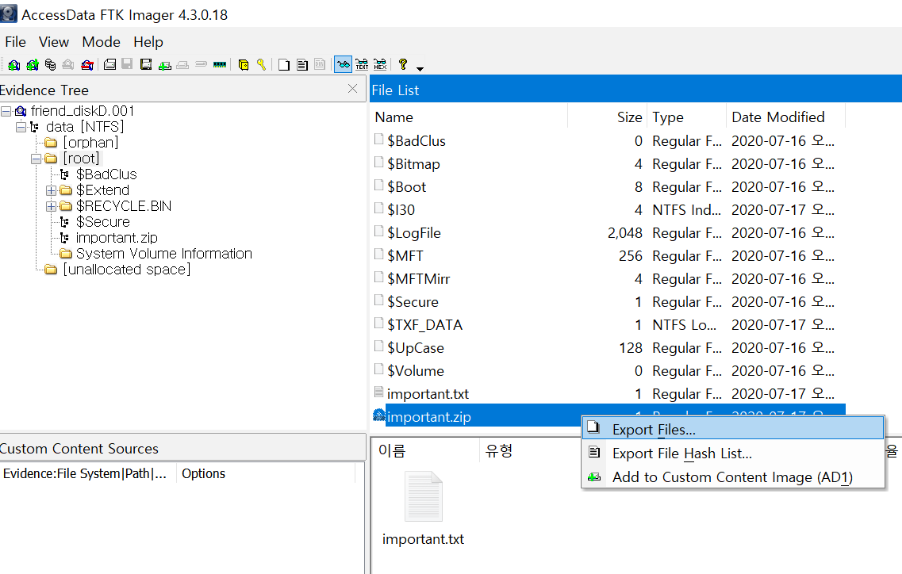This screenshot has height=574, width=902.
Task: Click the Remove All Evidence Items icon
Action: (87, 65)
